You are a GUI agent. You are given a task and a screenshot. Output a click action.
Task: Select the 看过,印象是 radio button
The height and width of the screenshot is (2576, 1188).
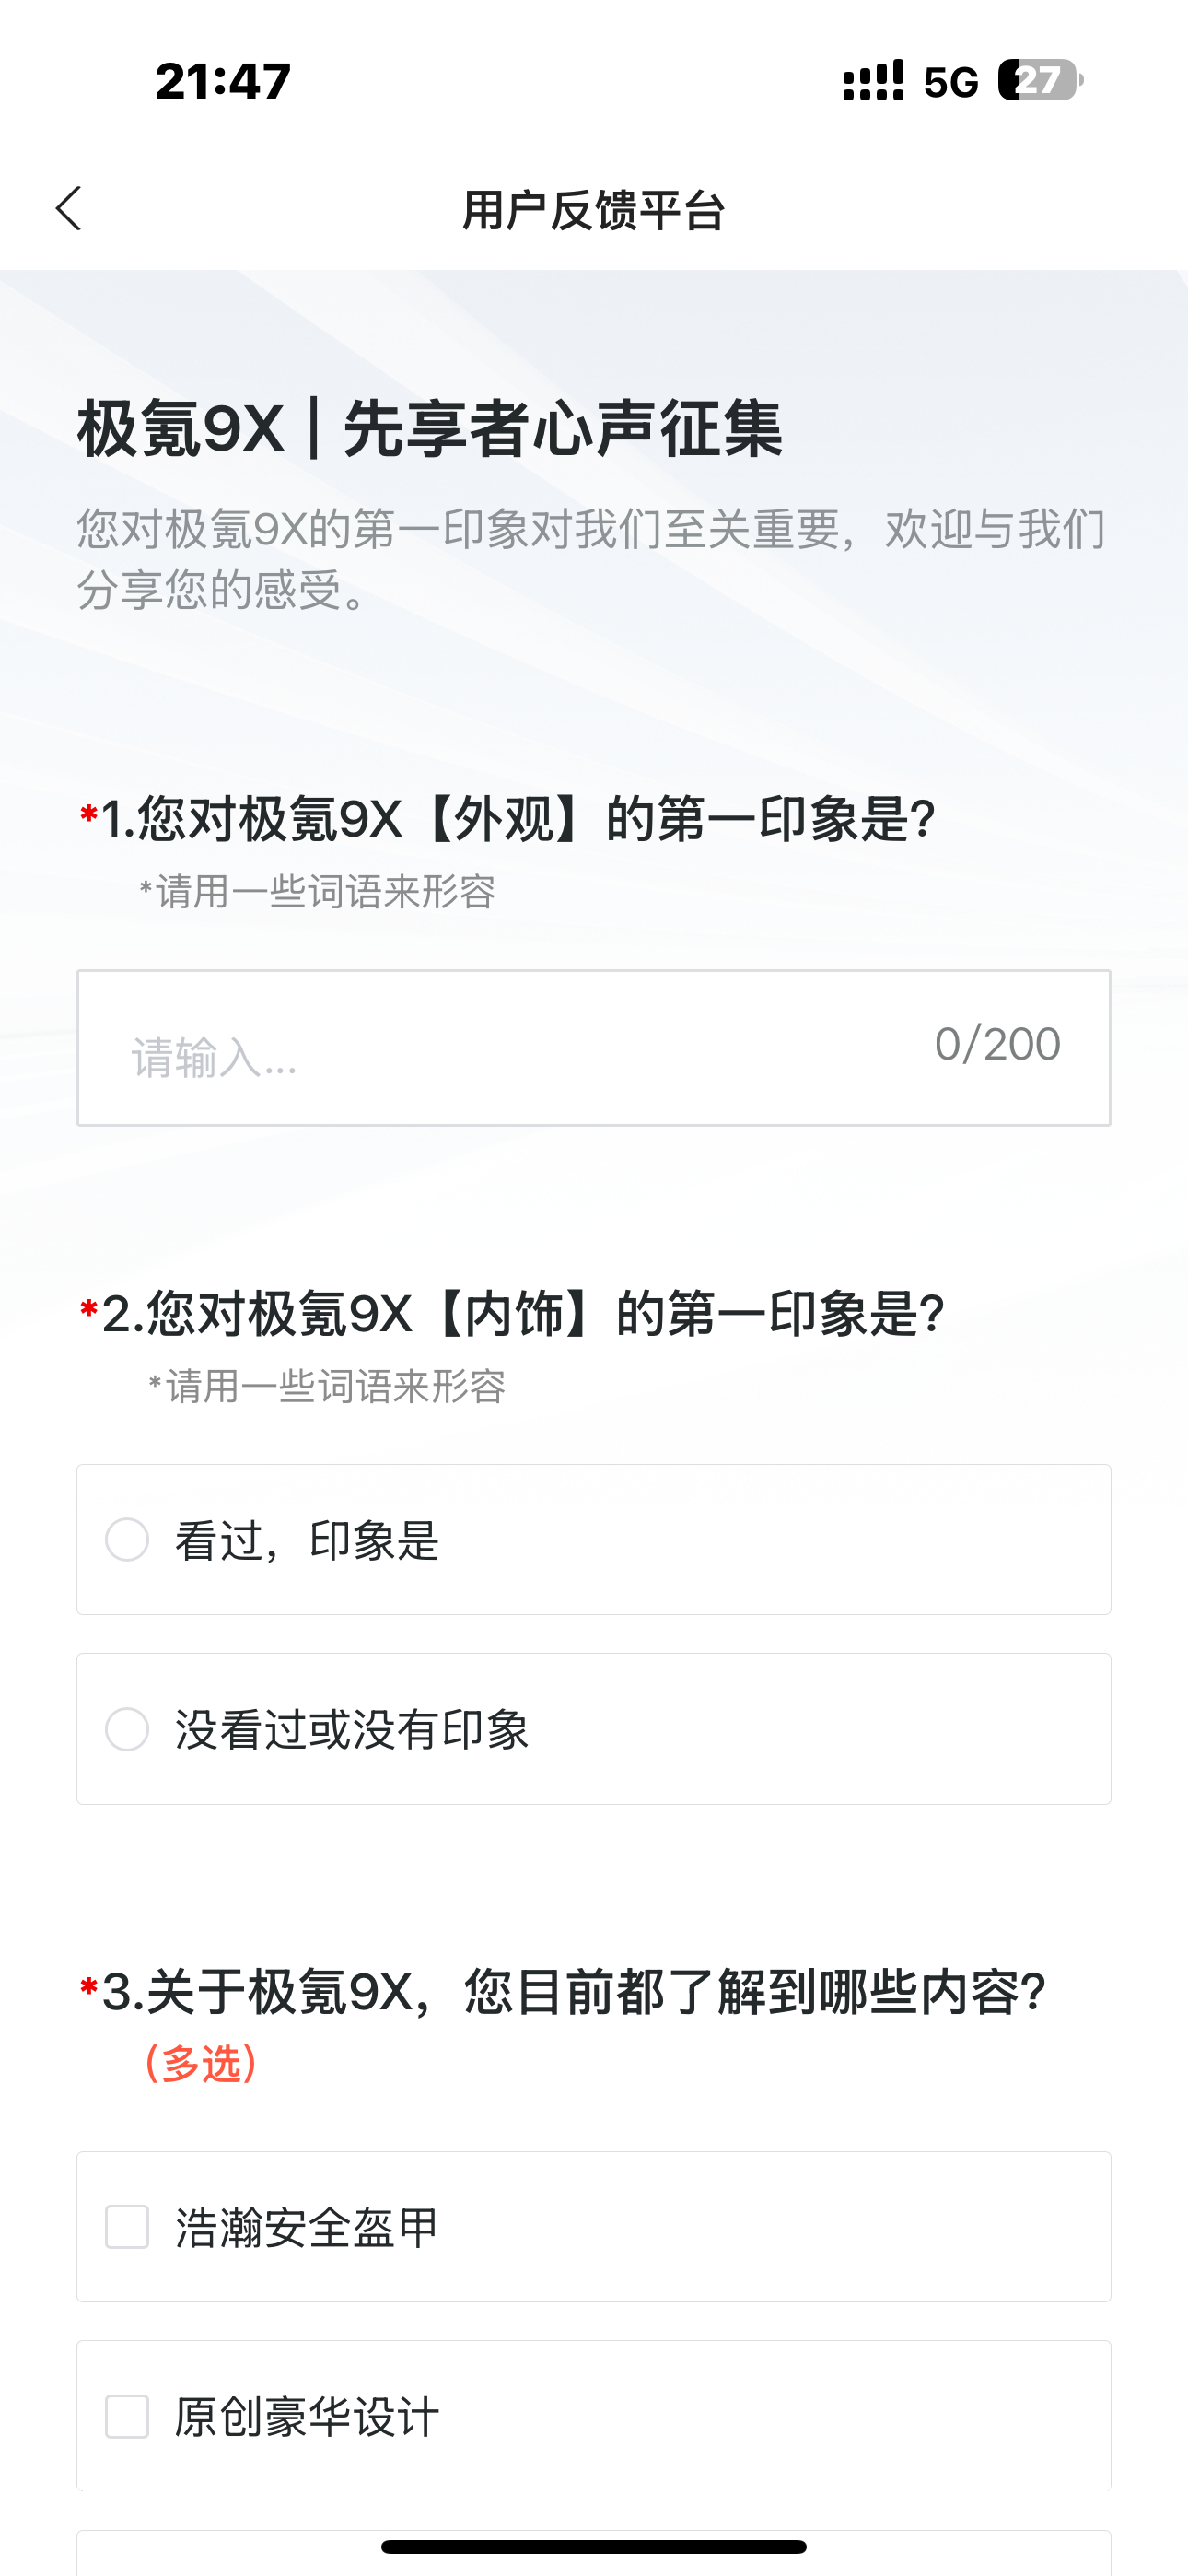pyautogui.click(x=127, y=1539)
